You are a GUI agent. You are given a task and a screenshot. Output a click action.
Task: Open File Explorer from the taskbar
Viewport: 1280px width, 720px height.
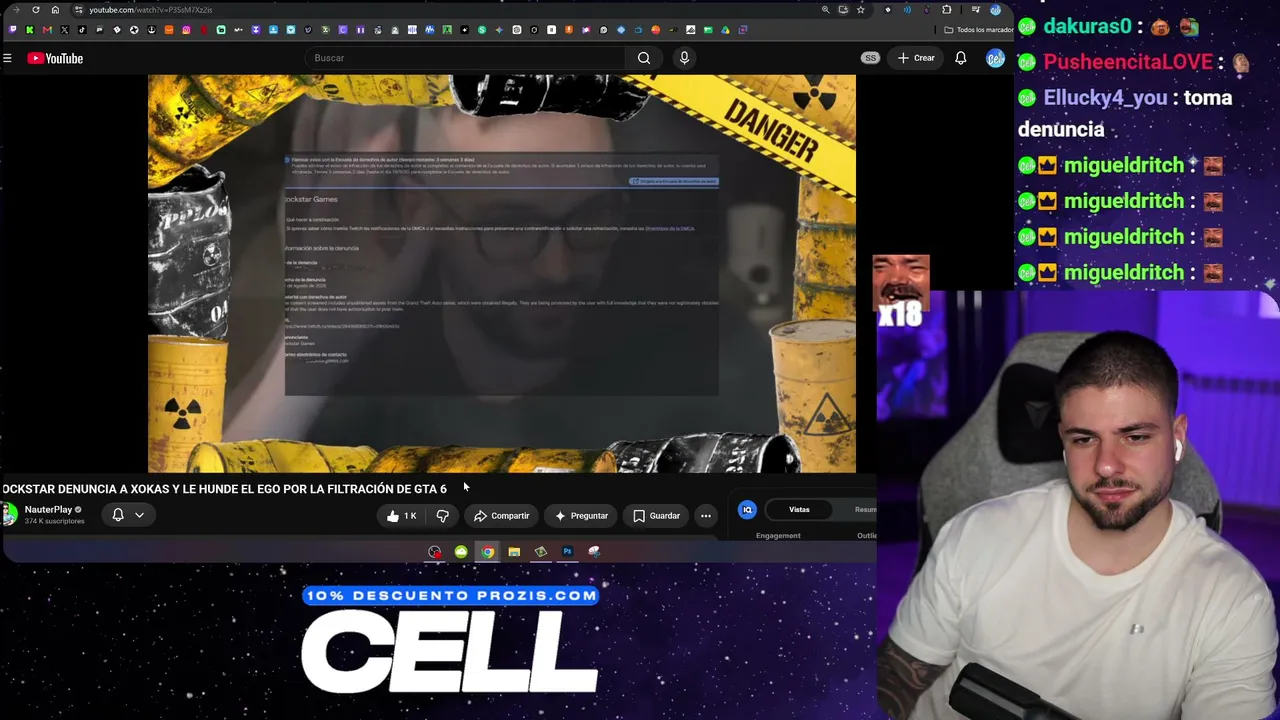pos(514,552)
